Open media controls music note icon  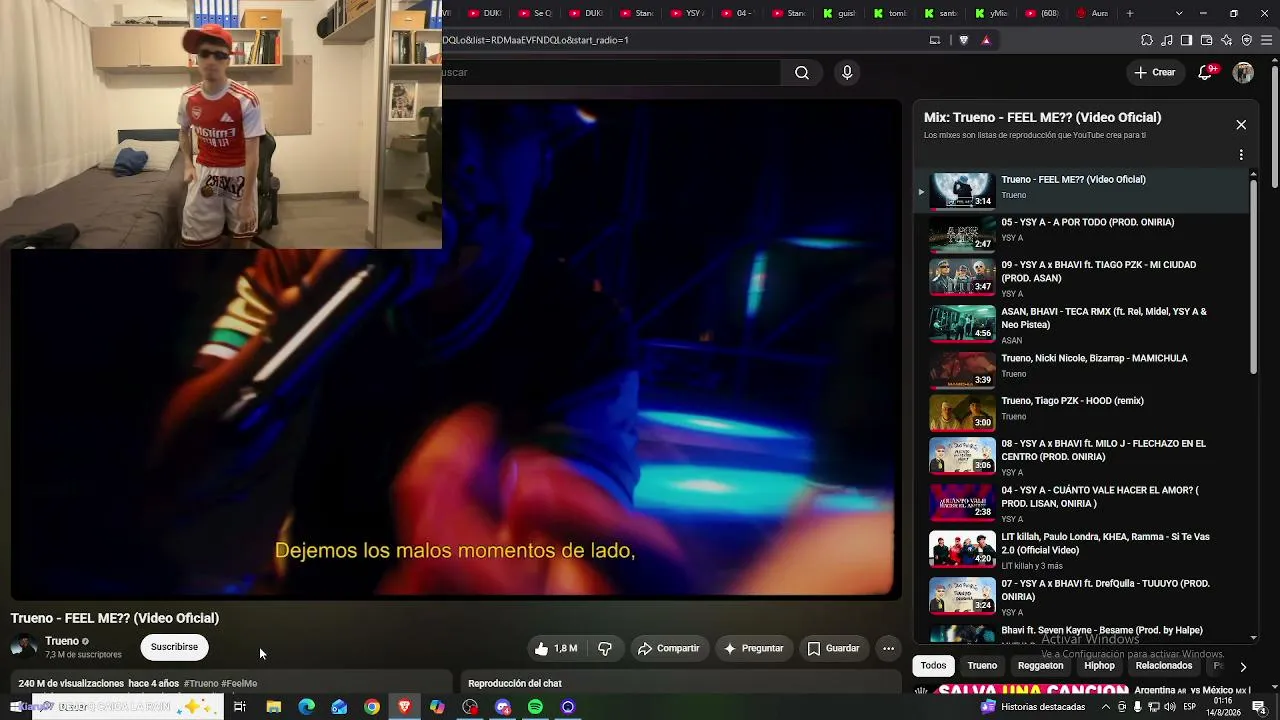[x=1167, y=40]
